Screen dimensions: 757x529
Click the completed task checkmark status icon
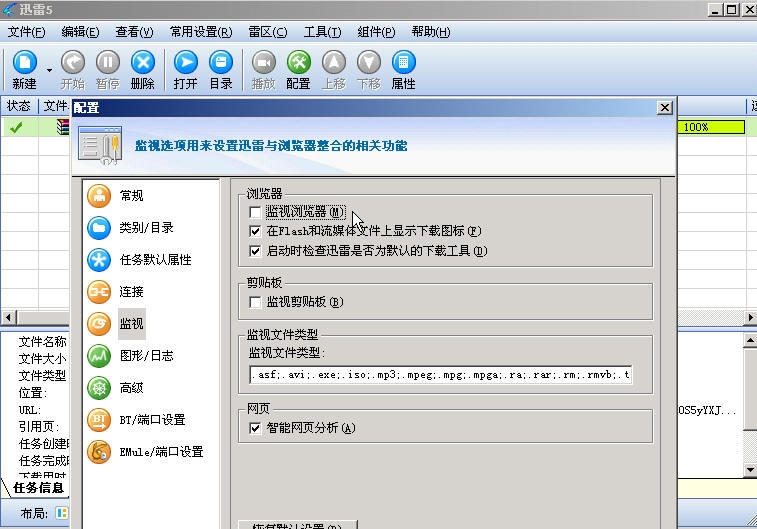16,127
